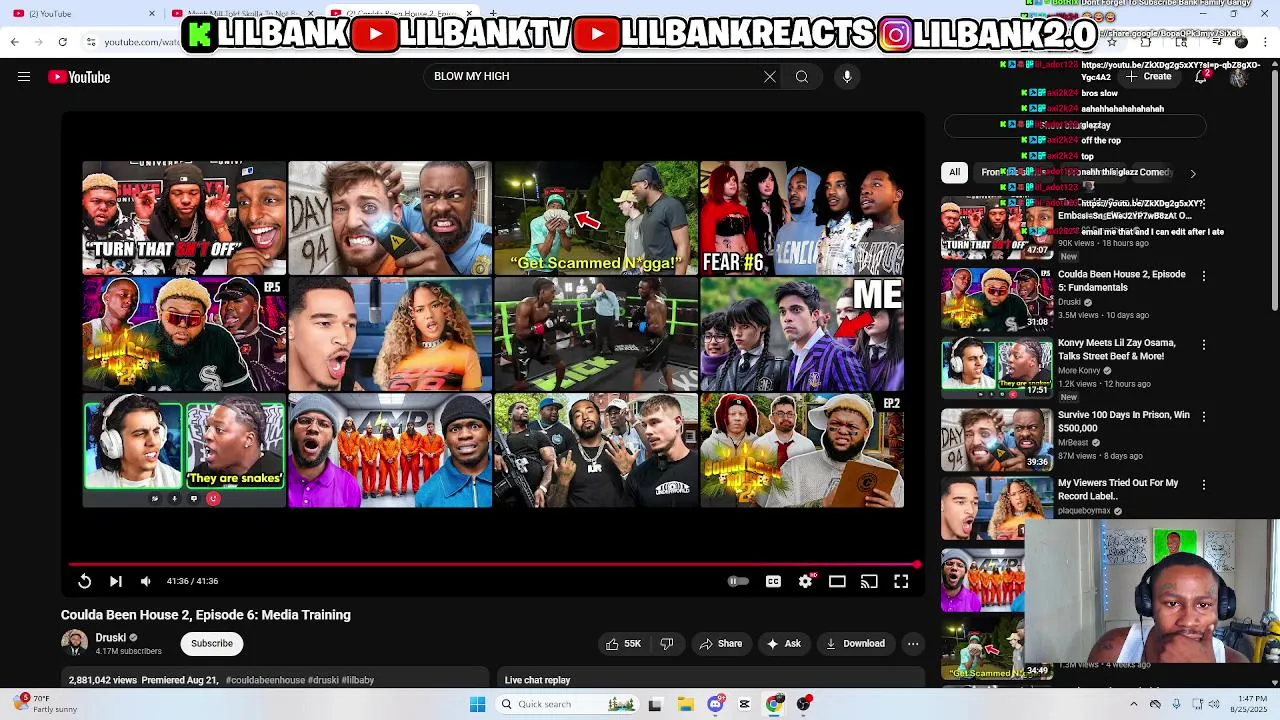Go forward in the browser

(38, 42)
